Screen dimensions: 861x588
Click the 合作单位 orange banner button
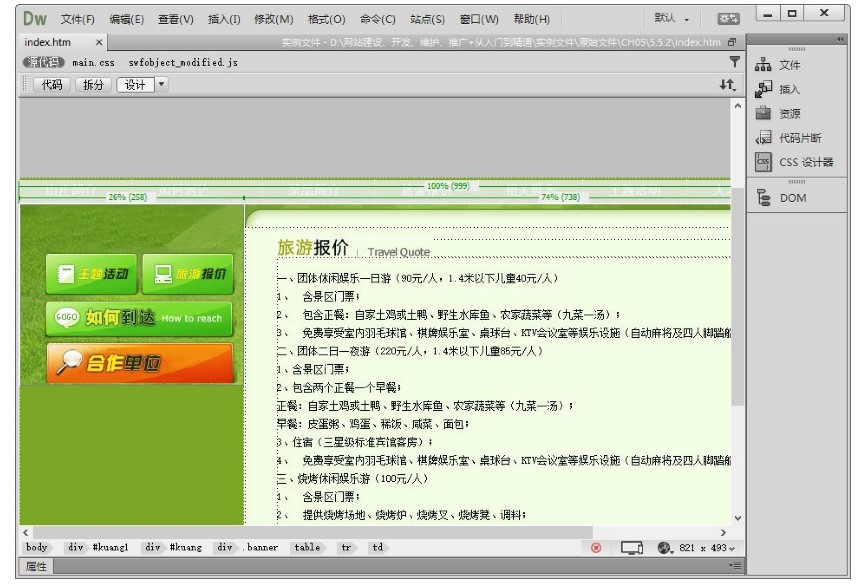pyautogui.click(x=139, y=363)
